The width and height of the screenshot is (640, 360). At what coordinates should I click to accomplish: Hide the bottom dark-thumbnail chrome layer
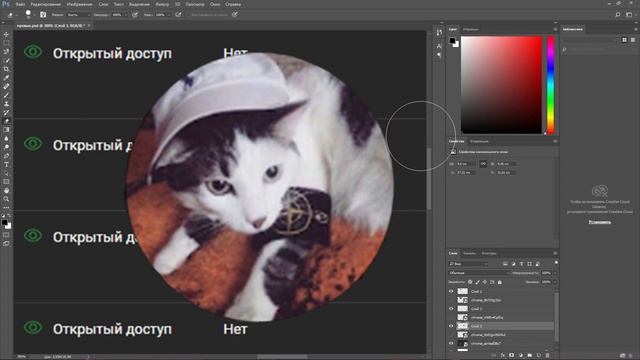coord(451,343)
